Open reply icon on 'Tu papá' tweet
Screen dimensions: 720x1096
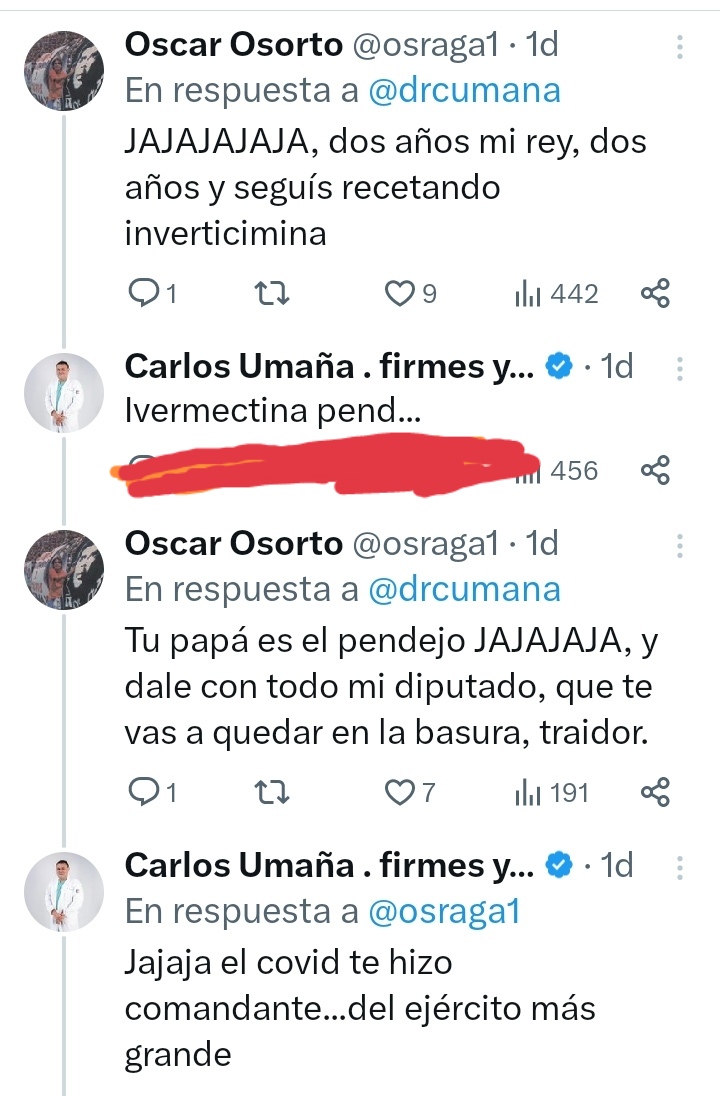[x=146, y=793]
